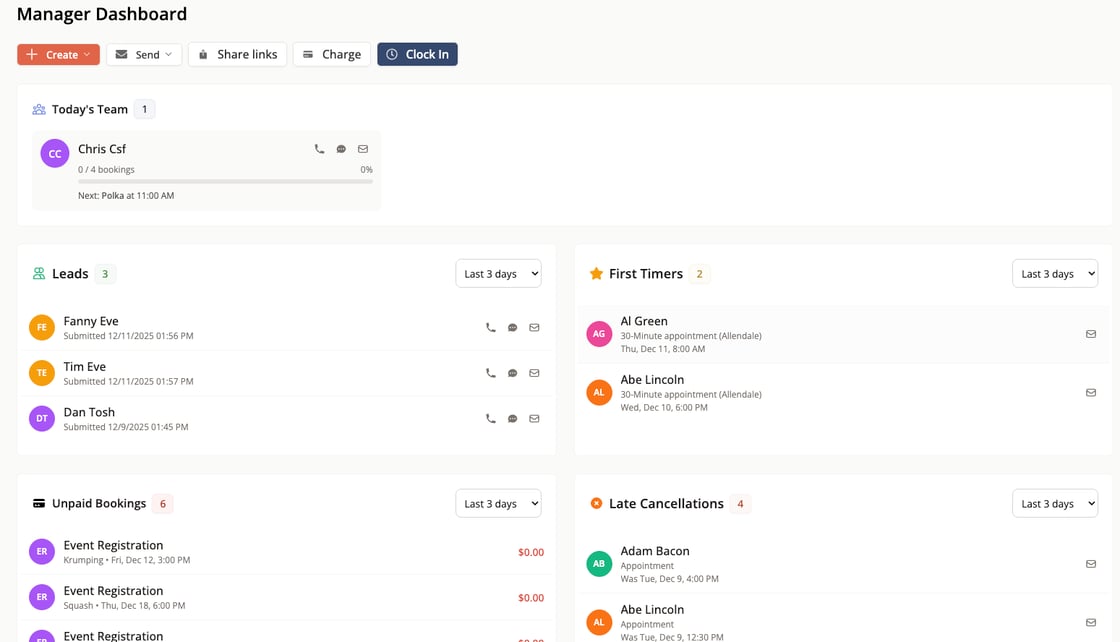This screenshot has width=1120, height=642.
Task: Click the Share links button
Action: [237, 54]
